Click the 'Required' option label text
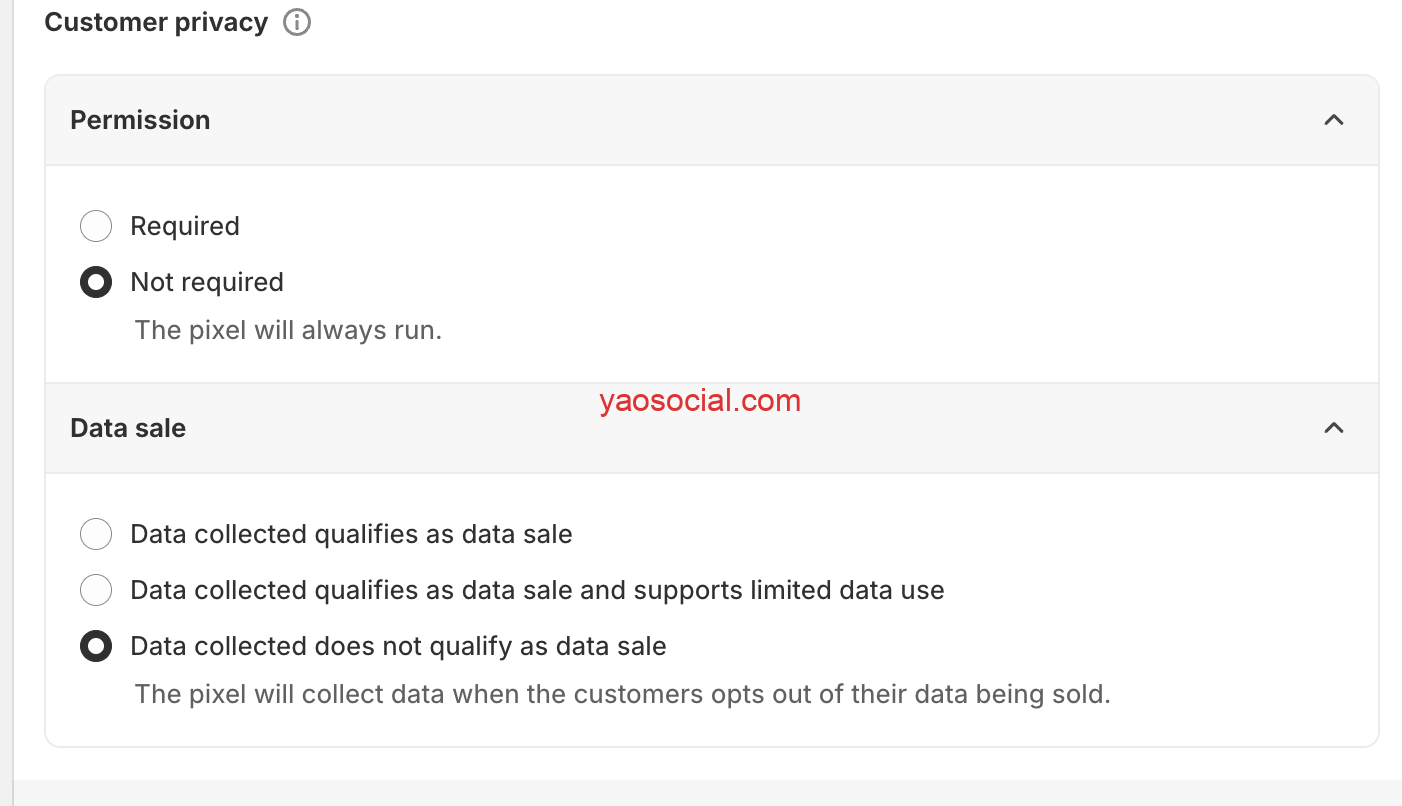Viewport: 1402px width, 806px height. point(185,226)
